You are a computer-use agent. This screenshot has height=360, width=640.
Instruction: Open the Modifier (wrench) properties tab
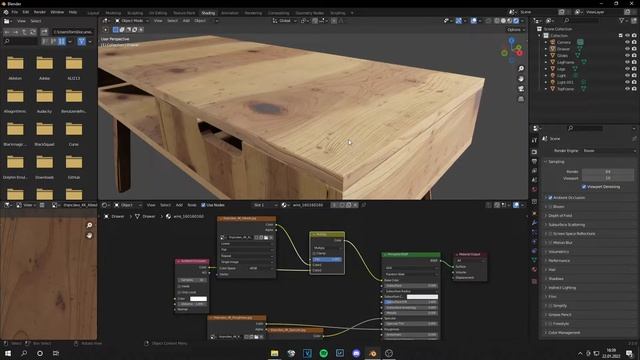point(534,222)
